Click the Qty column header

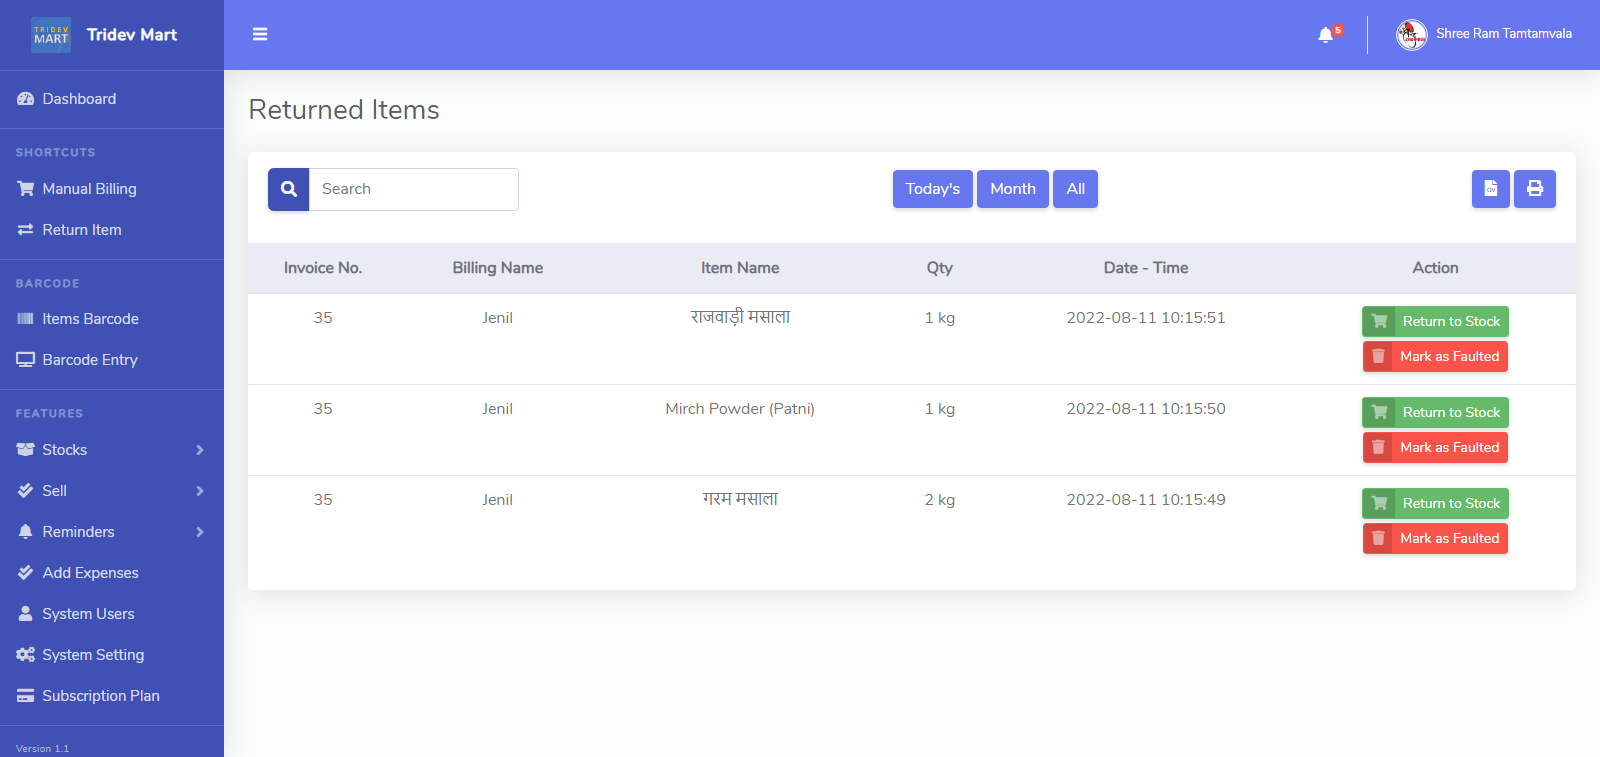(940, 268)
